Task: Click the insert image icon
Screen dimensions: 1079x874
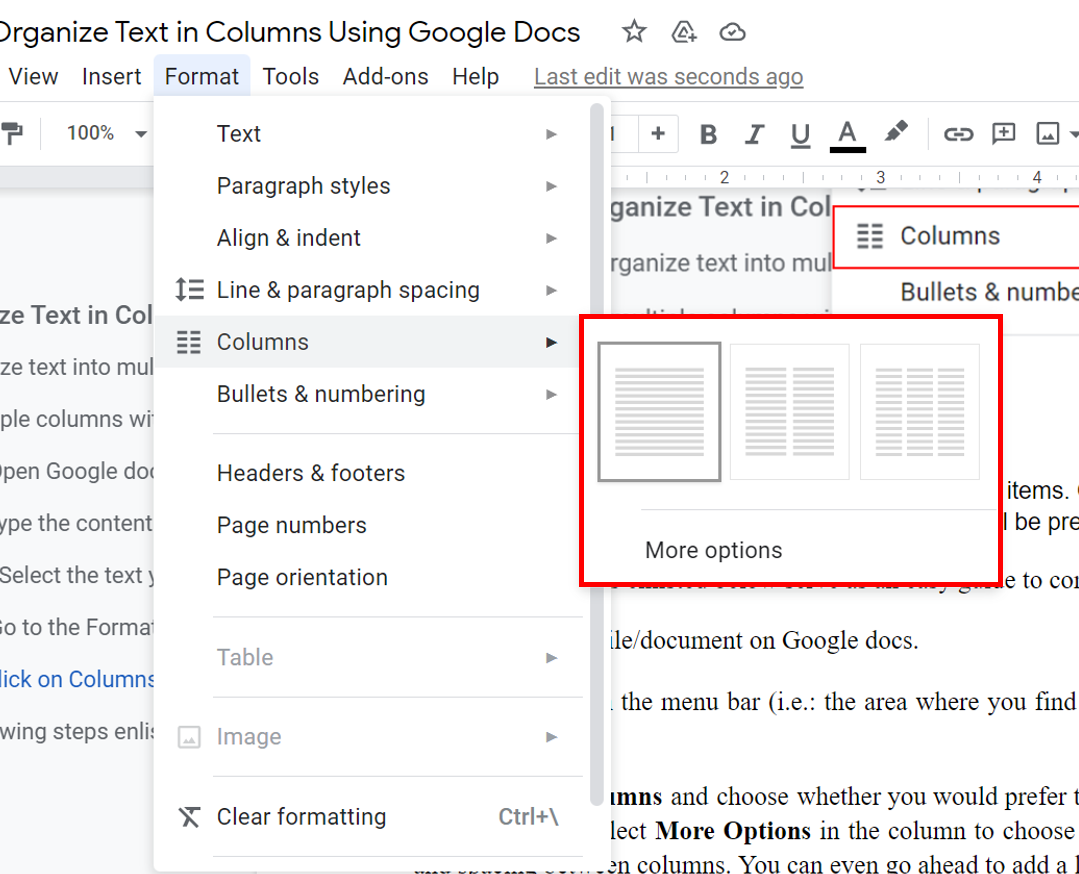Action: [1047, 133]
